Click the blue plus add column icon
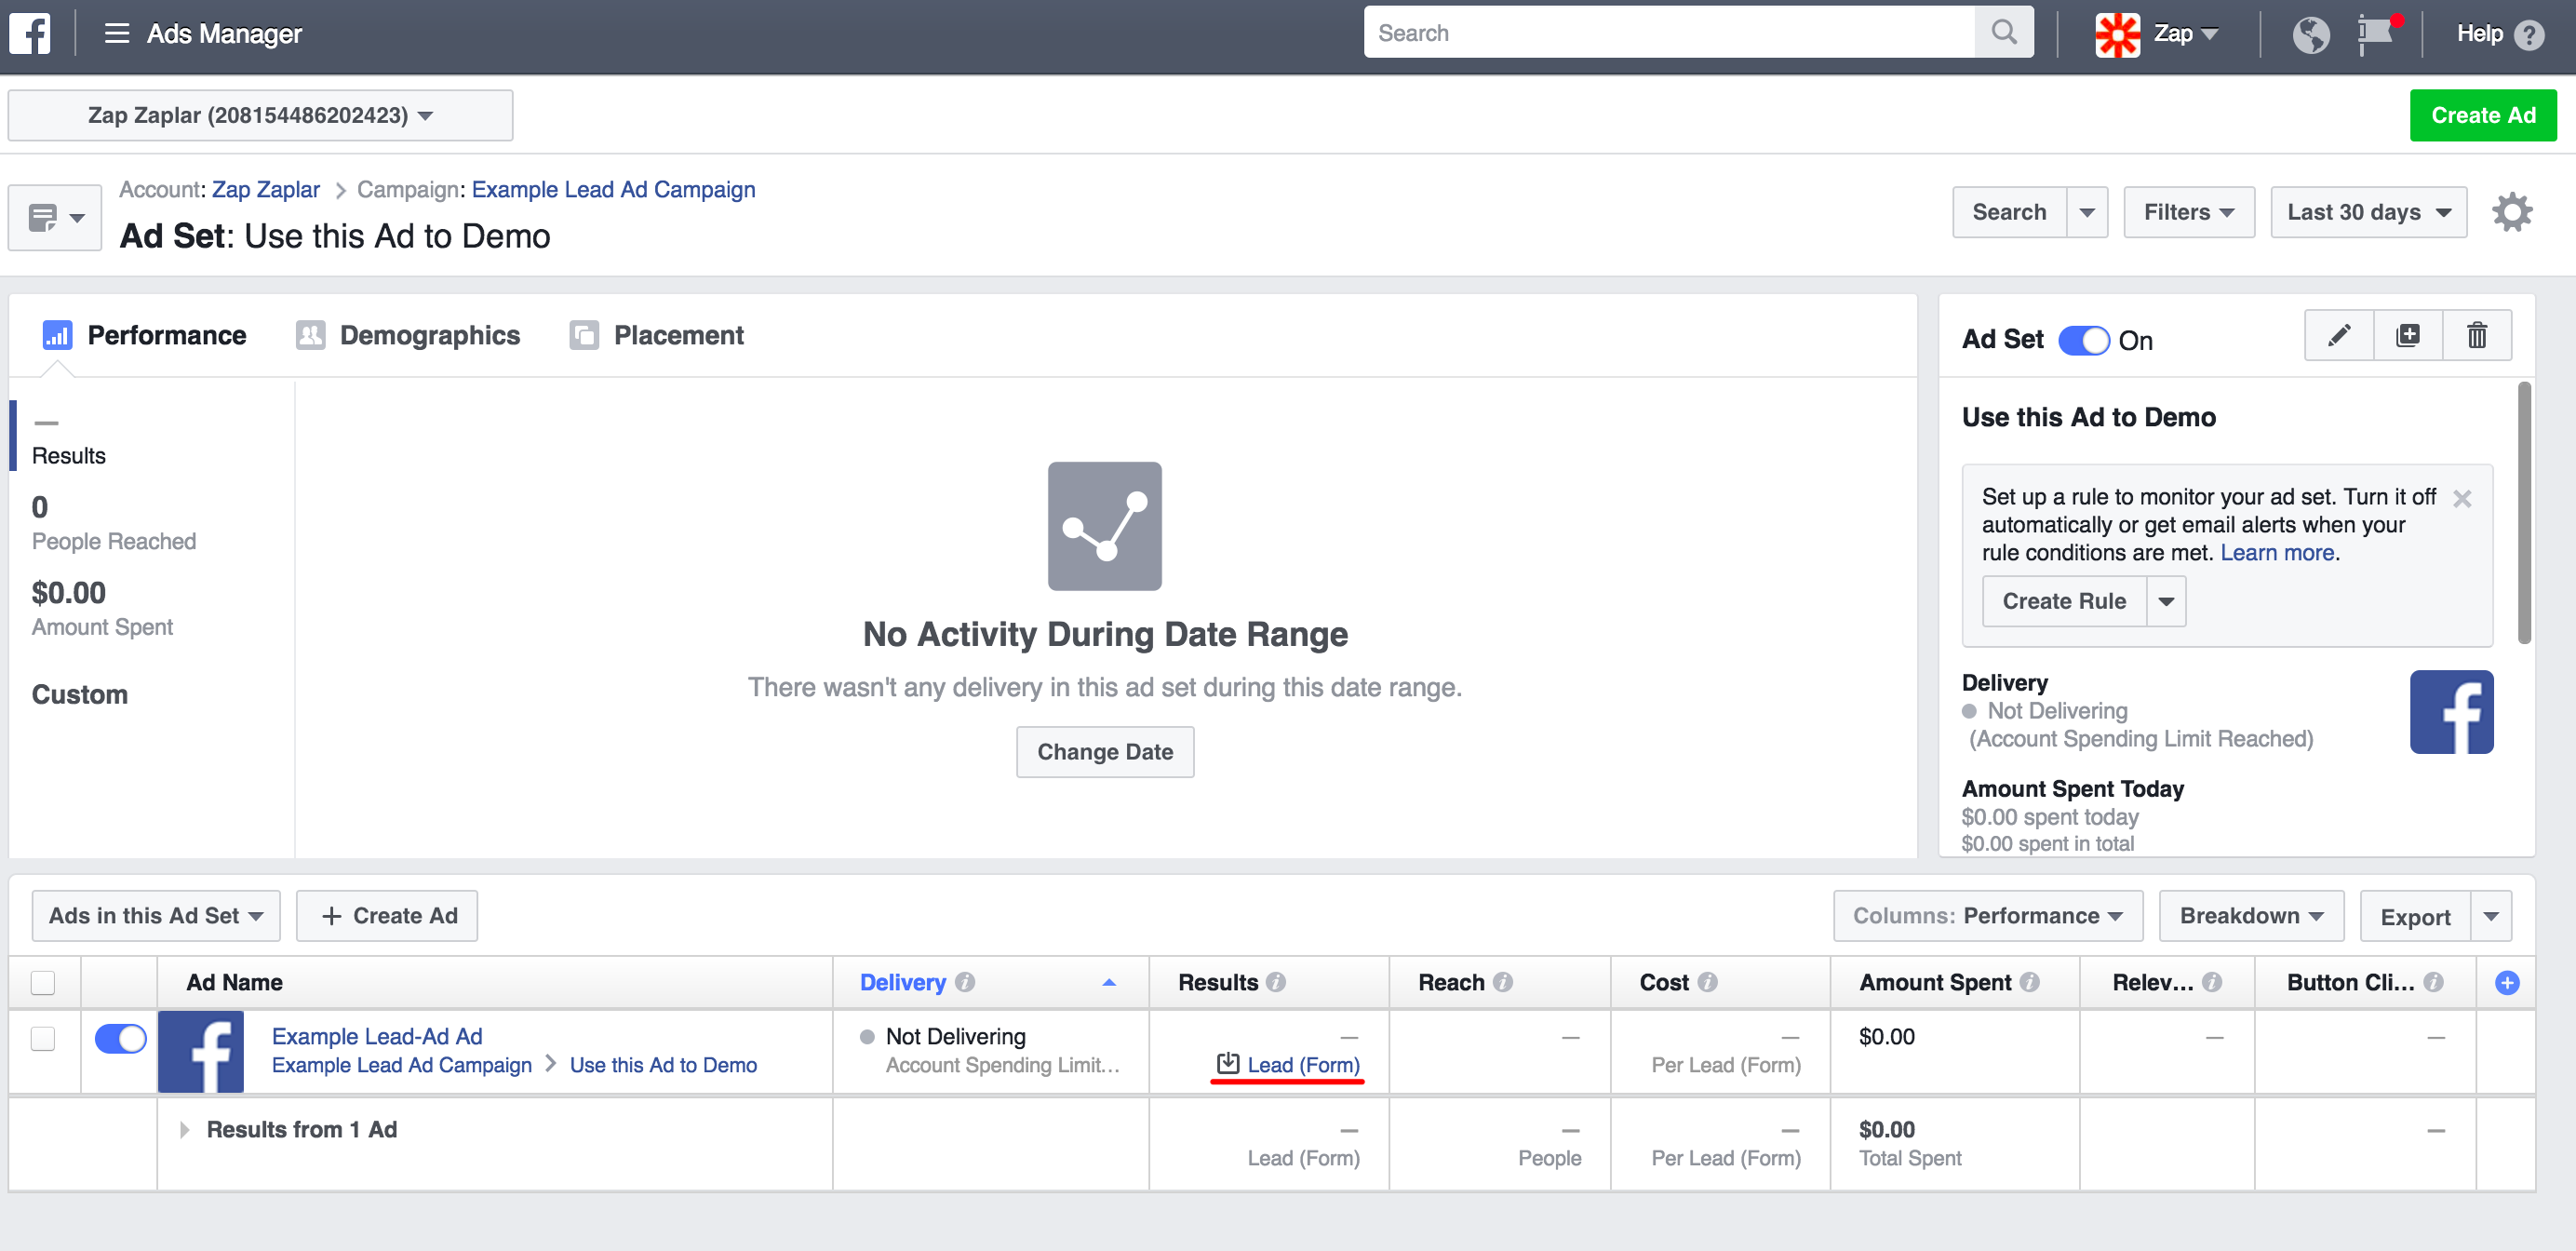This screenshot has width=2576, height=1251. [x=2507, y=983]
